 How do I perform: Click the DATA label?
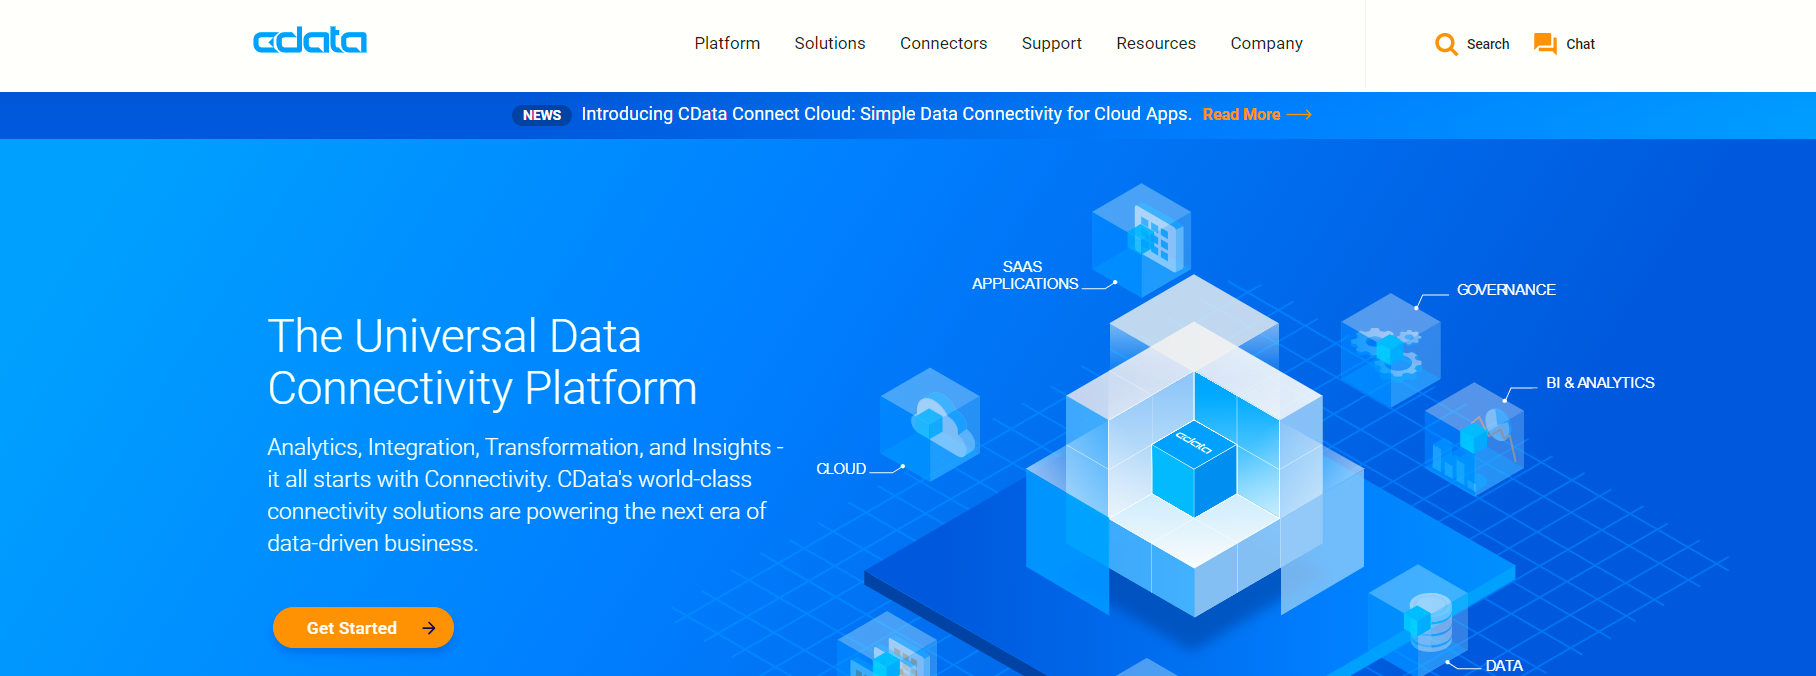coord(1504,666)
